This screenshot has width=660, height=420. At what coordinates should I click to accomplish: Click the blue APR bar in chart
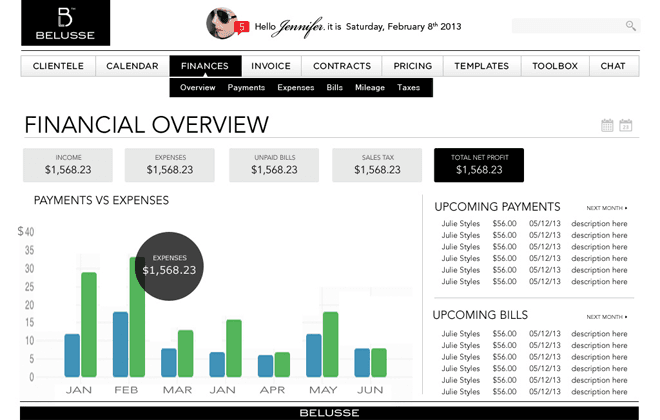[265, 366]
